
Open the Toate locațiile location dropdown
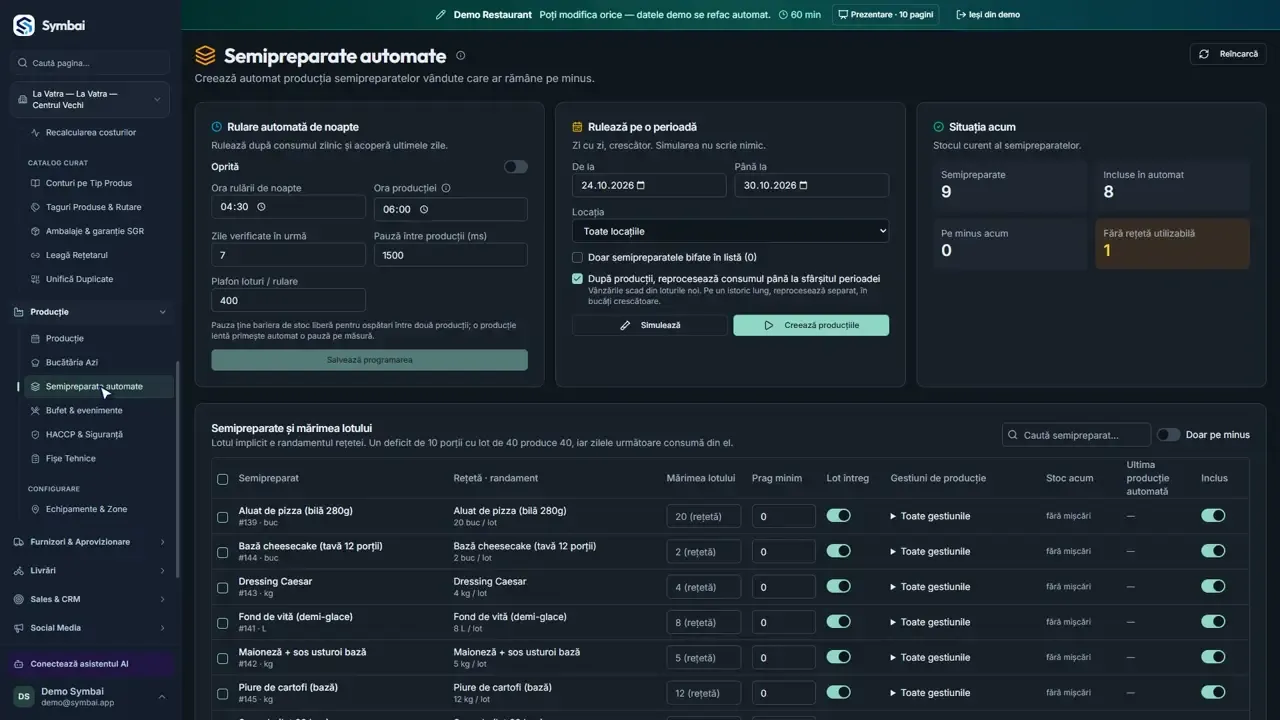pyautogui.click(x=730, y=231)
